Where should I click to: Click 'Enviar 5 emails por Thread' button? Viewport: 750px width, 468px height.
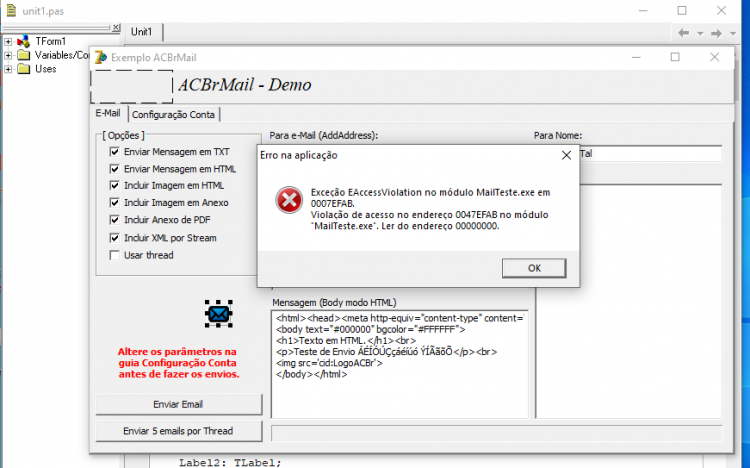coord(178,431)
